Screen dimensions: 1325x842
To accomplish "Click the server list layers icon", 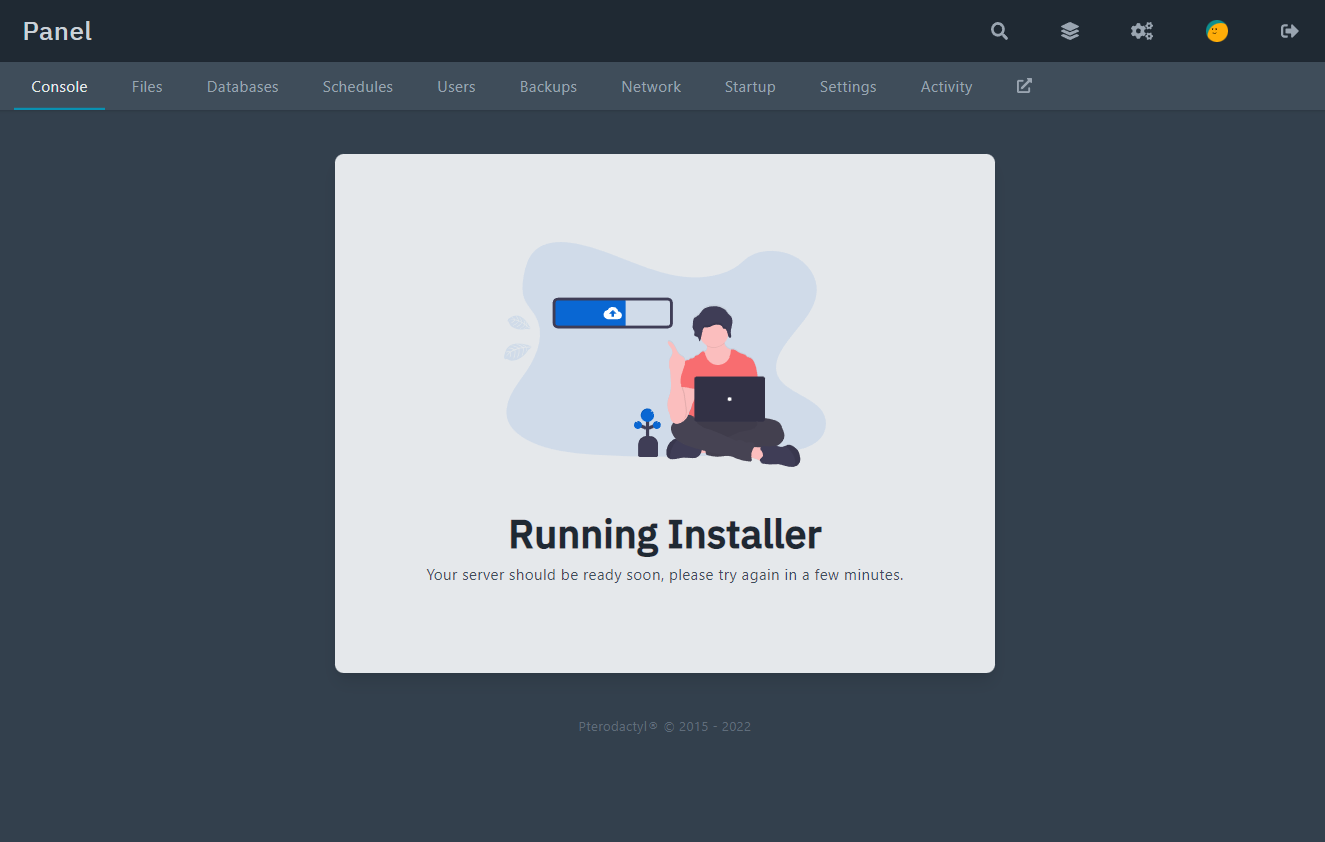I will [1070, 31].
